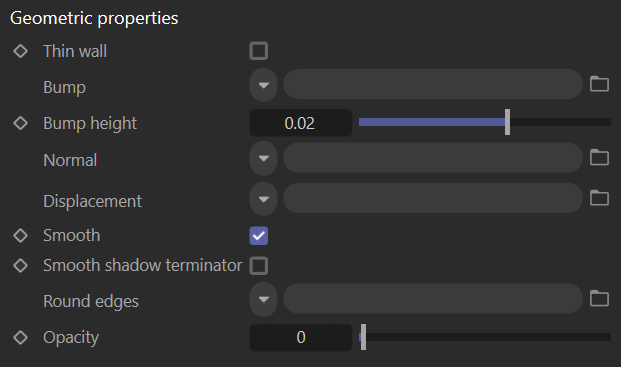Open the folder icon for Displacement texture
The image size is (621, 367).
point(599,198)
